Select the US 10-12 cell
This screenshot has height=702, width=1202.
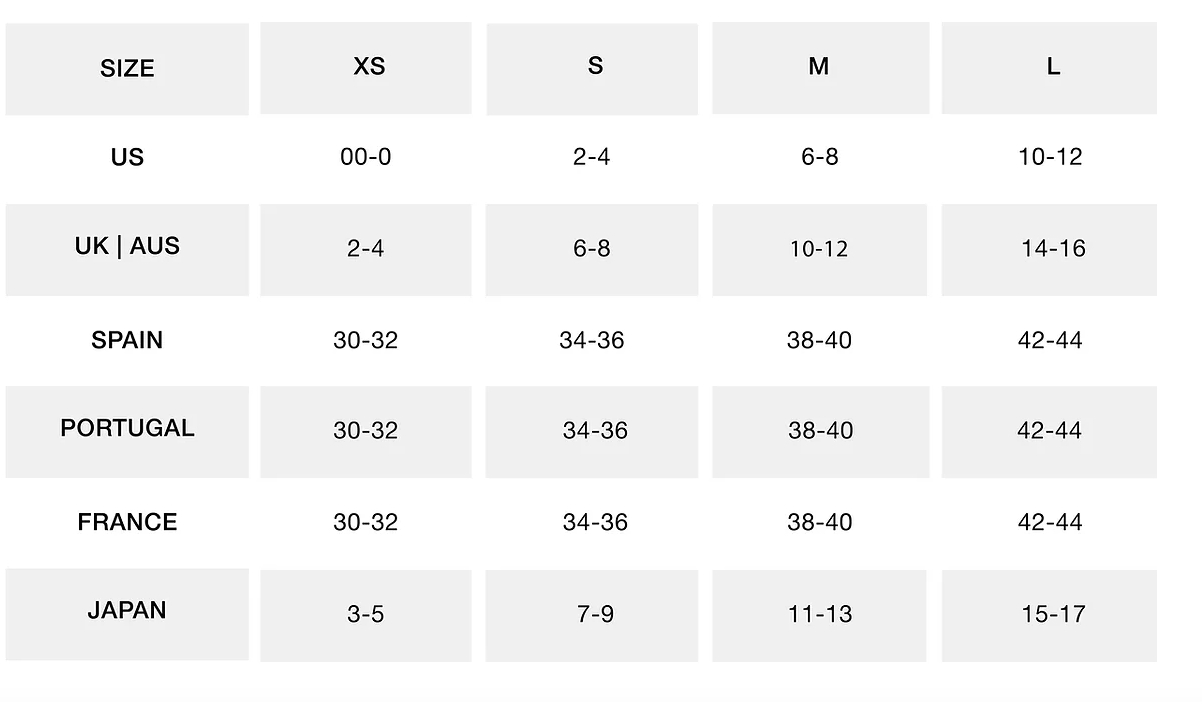tap(1050, 157)
